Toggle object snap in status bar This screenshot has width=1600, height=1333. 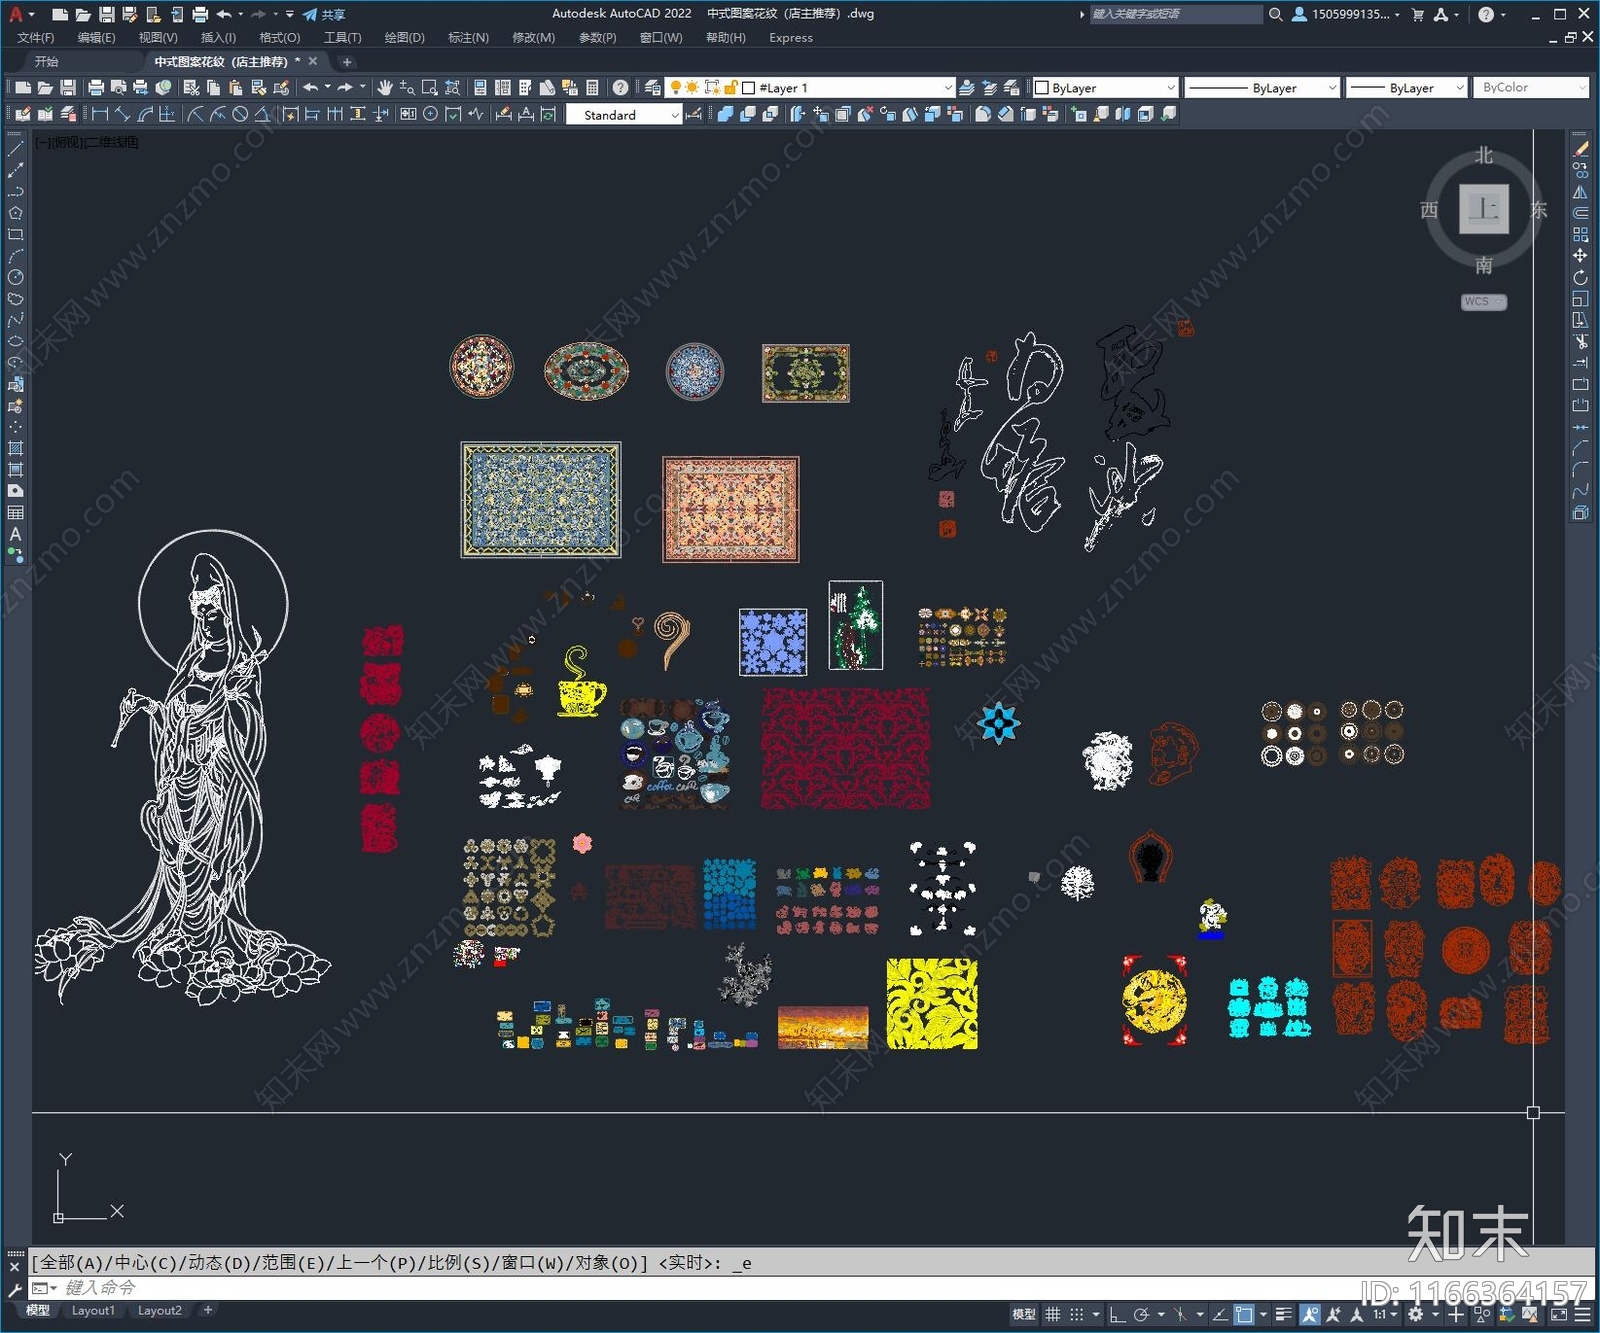[x=1244, y=1315]
